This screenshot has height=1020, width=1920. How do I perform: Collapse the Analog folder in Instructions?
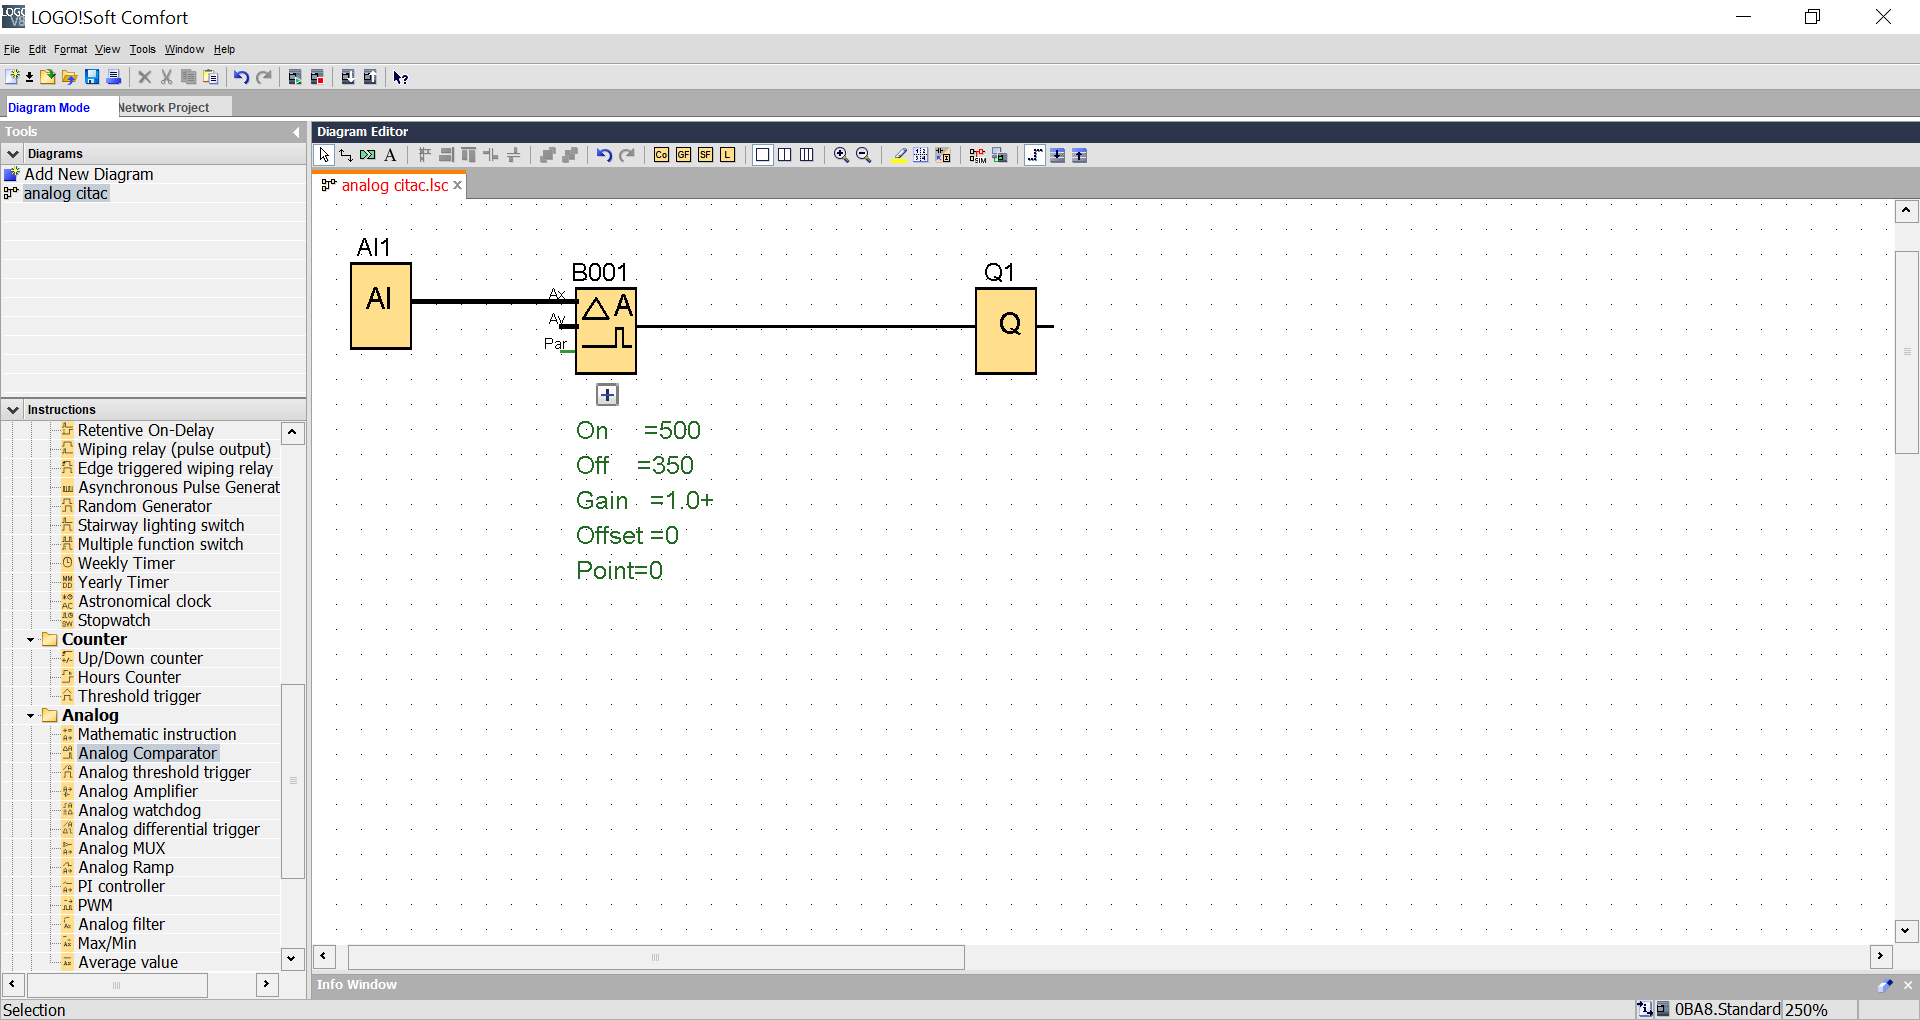pos(31,716)
